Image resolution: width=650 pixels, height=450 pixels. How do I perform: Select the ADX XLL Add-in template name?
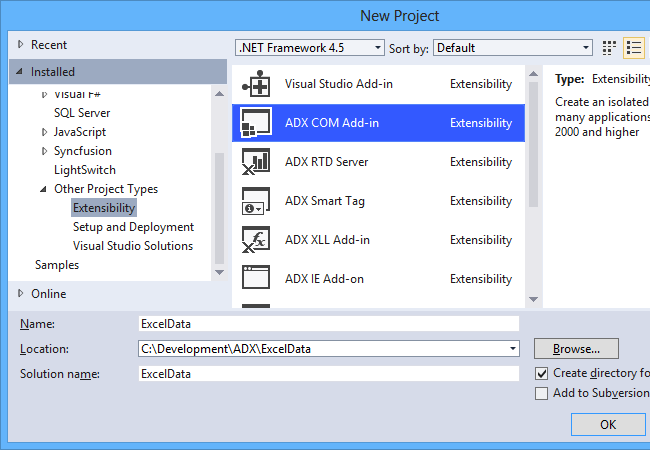[x=327, y=240]
